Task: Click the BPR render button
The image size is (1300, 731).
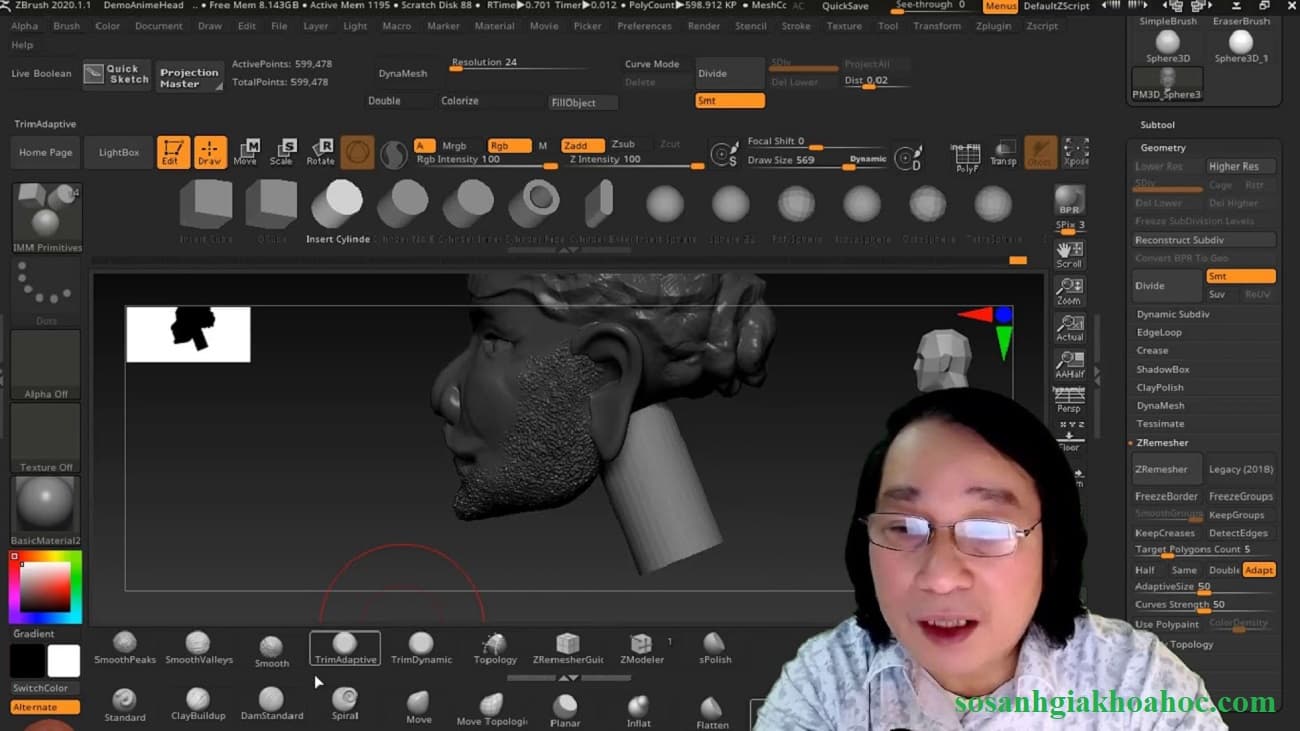Action: pyautogui.click(x=1069, y=200)
